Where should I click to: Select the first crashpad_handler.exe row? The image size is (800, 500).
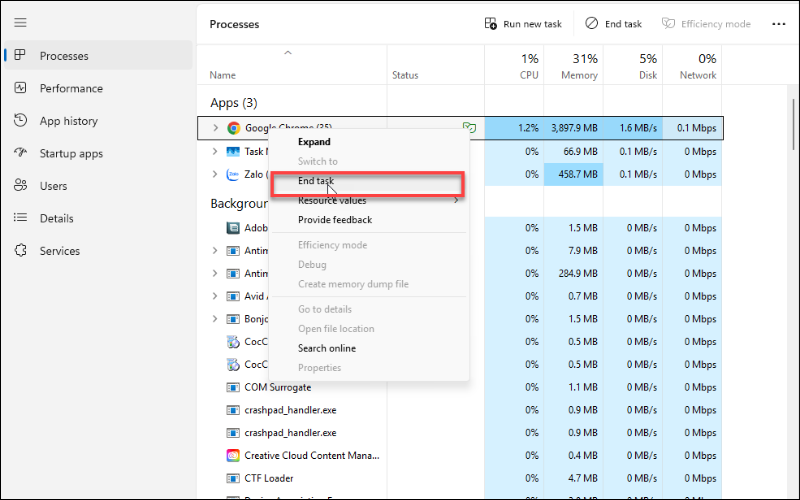coord(460,410)
